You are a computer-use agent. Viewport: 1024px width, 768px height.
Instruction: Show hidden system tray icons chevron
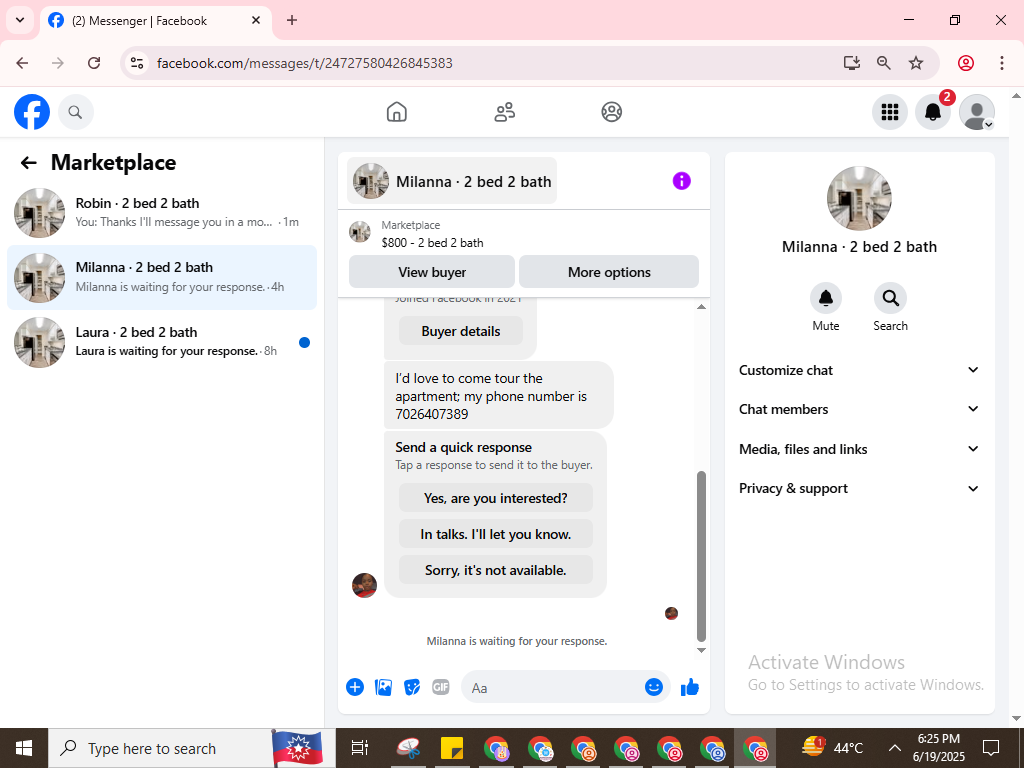tap(895, 748)
